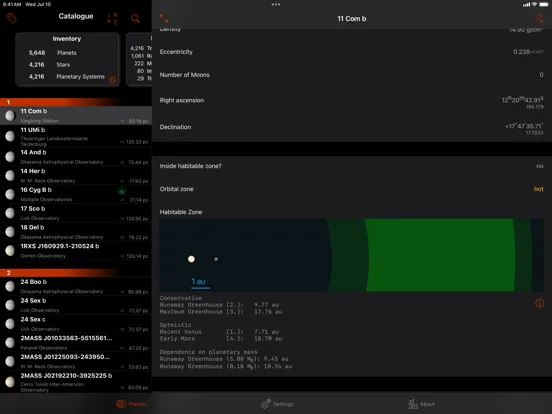
Task: Check the battery indicator in status bar
Action: pyautogui.click(x=544, y=5)
